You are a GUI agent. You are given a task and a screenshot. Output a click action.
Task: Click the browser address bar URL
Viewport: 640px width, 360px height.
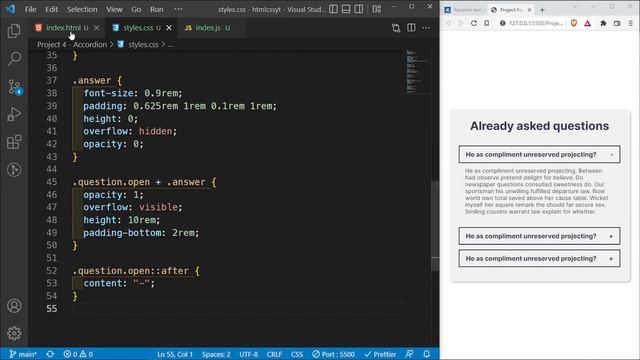click(x=536, y=23)
